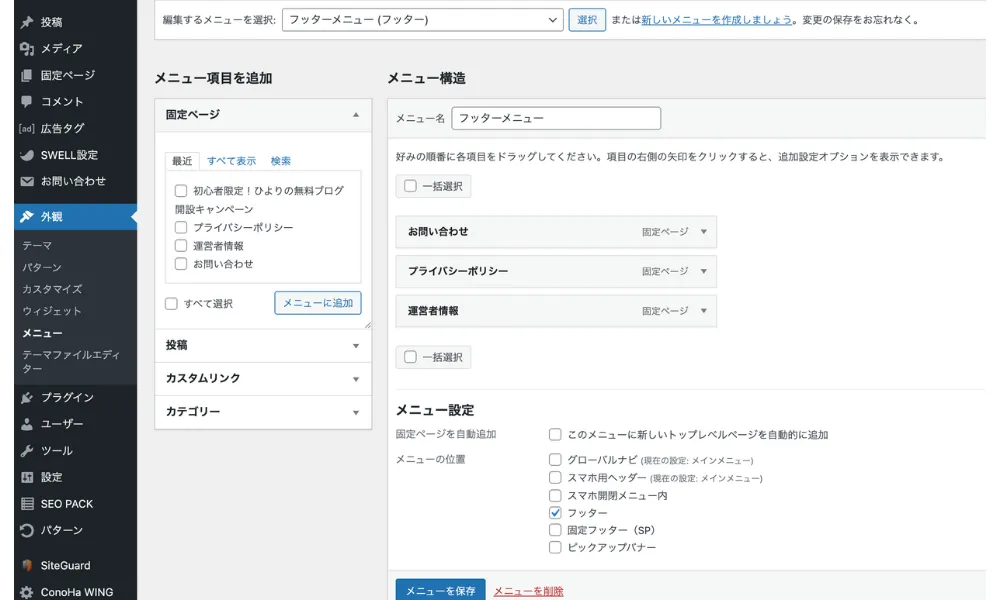1000x600 pixels.
Task: Open カスタマイズ in the 外観 submenu
Action: (x=52, y=289)
